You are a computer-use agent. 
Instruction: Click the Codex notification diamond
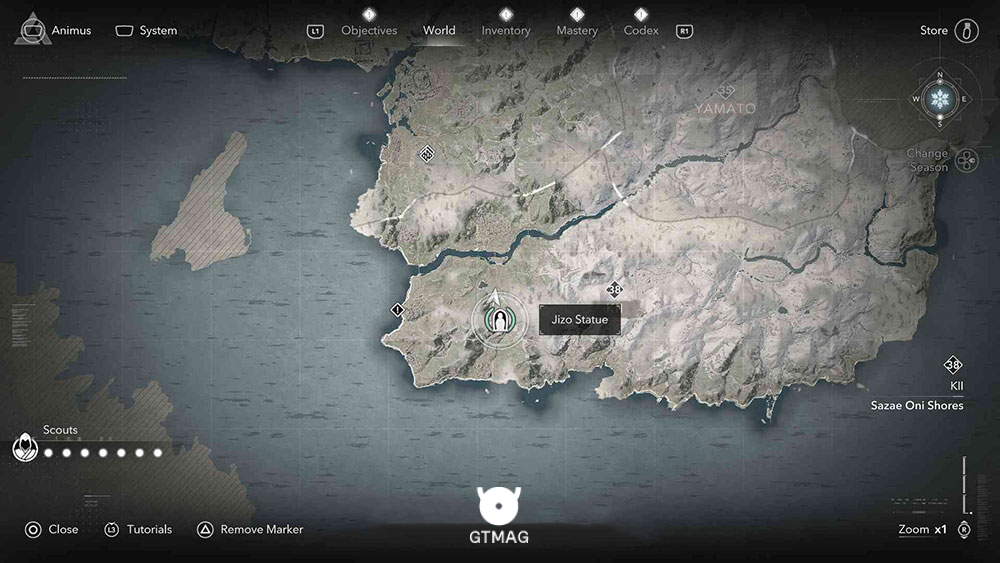pyautogui.click(x=641, y=14)
